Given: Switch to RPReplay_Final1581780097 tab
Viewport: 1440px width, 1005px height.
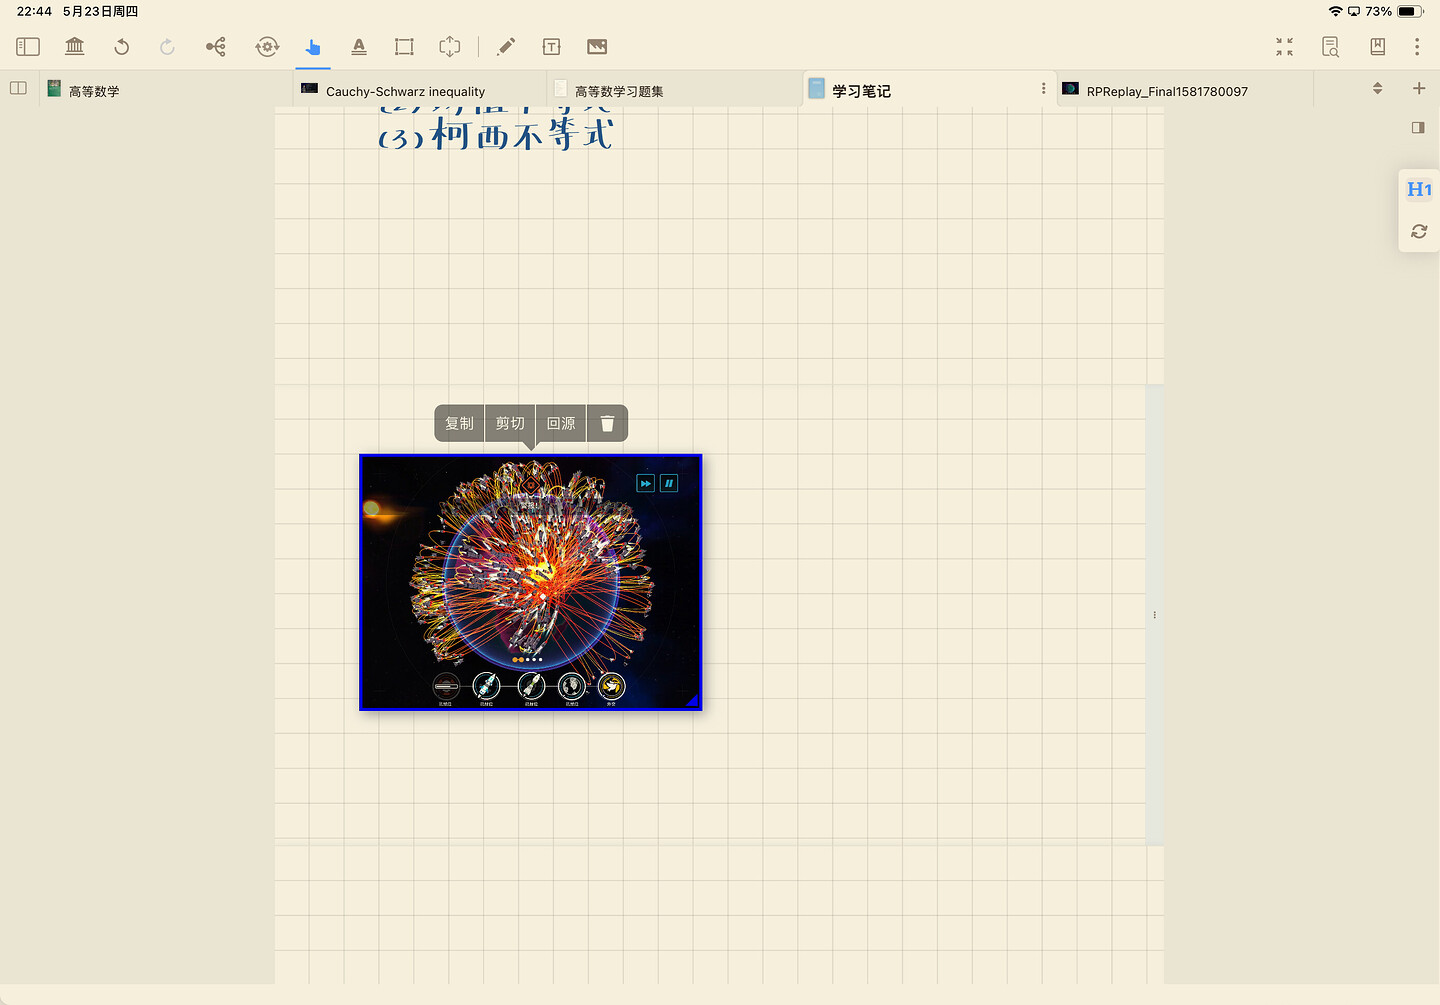Looking at the screenshot, I should point(1185,90).
